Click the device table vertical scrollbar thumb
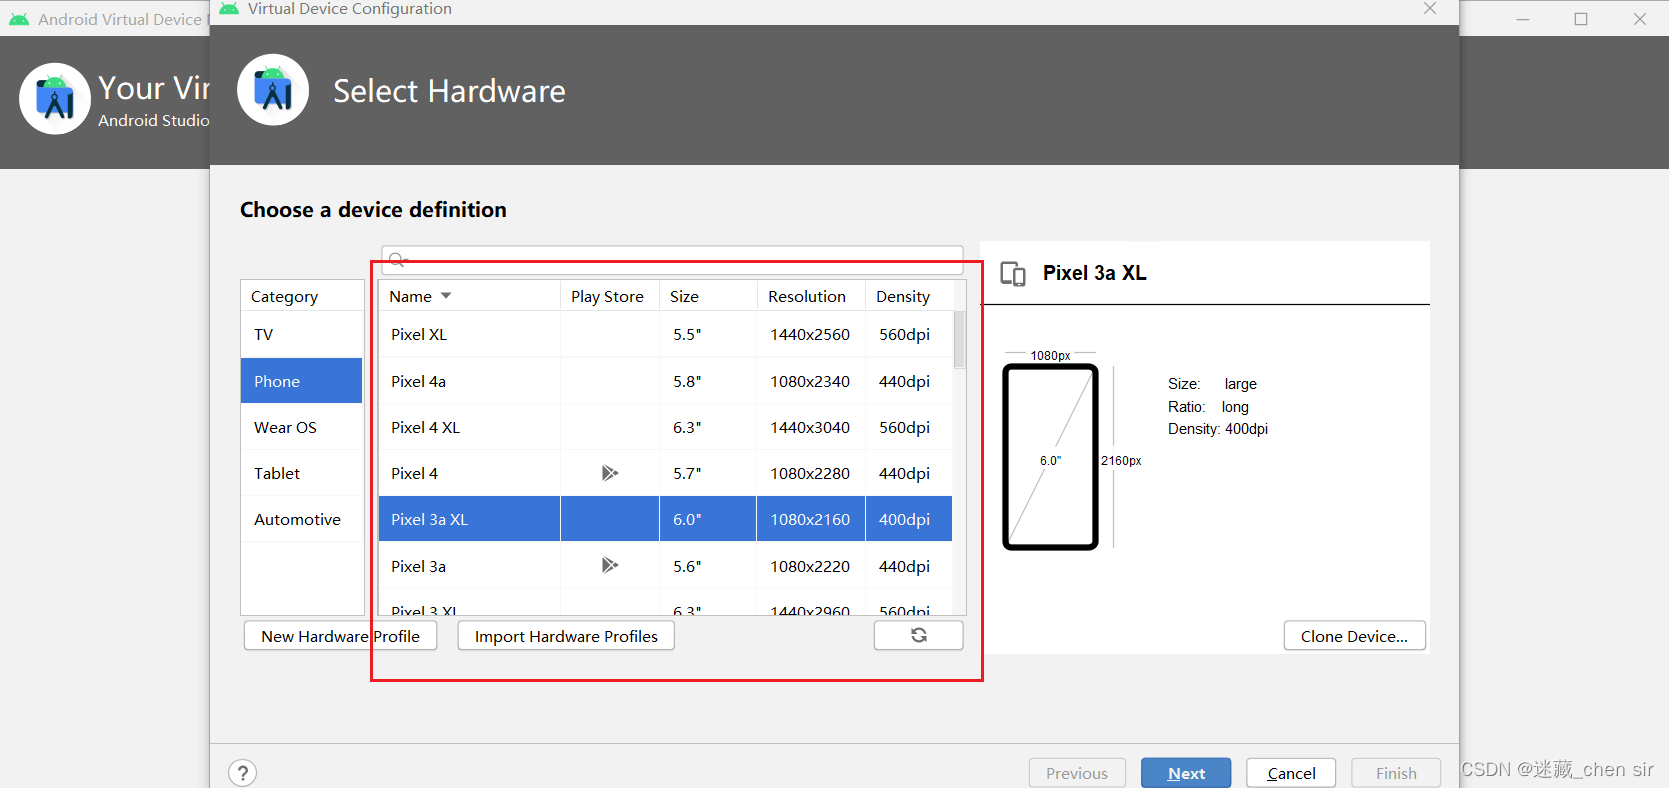The image size is (1669, 788). pyautogui.click(x=959, y=340)
